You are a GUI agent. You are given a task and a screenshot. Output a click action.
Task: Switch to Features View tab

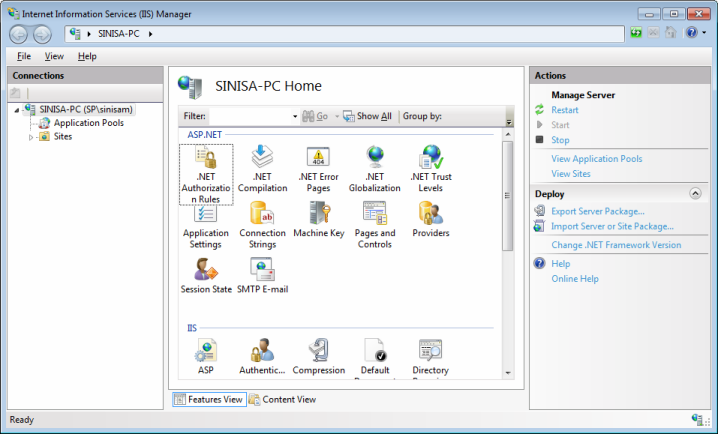coord(209,399)
